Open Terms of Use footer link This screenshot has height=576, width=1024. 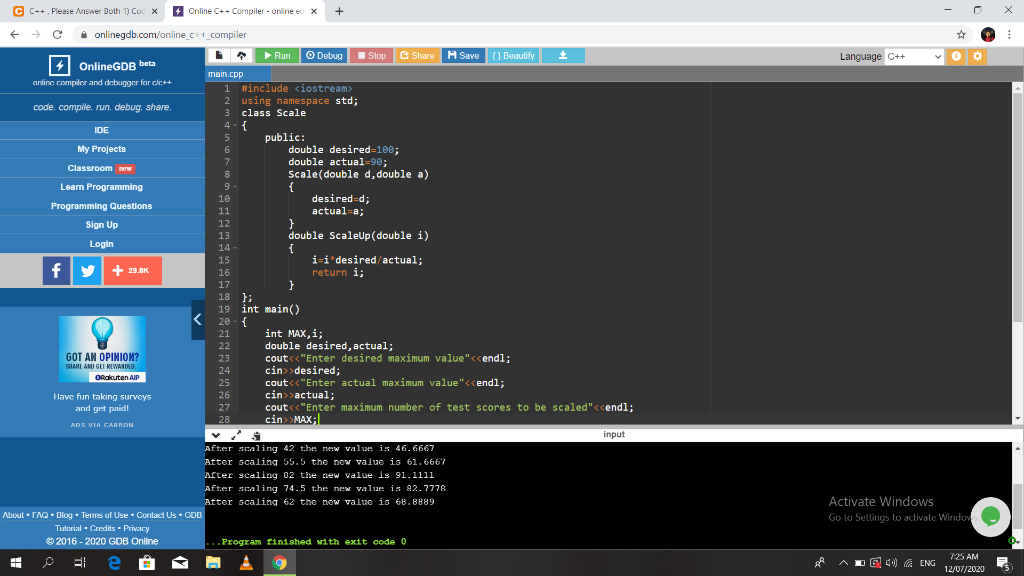click(x=104, y=515)
